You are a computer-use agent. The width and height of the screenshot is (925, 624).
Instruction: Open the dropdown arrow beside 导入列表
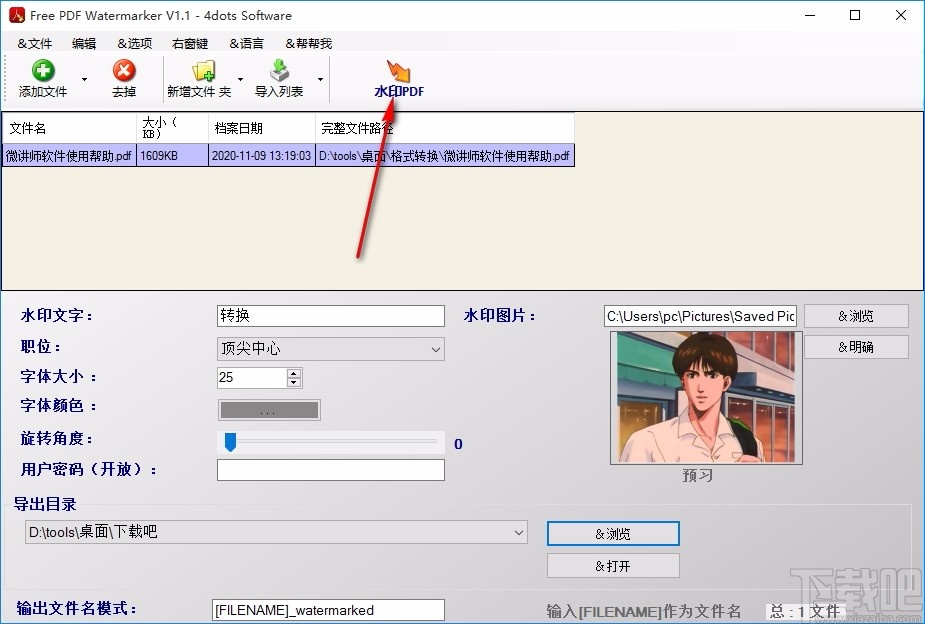[320, 79]
